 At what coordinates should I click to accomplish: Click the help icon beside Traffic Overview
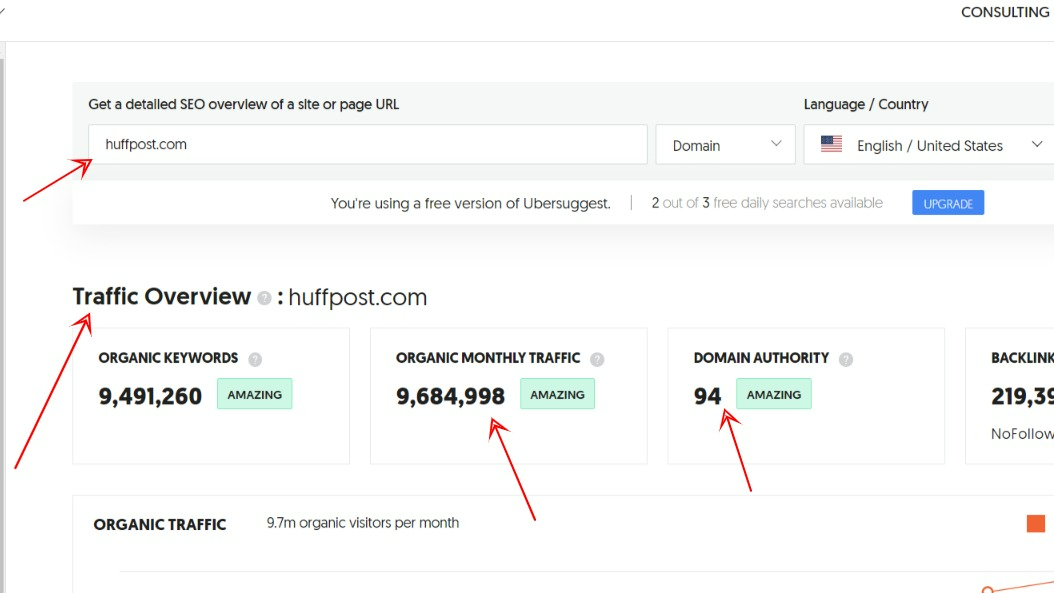[x=264, y=298]
